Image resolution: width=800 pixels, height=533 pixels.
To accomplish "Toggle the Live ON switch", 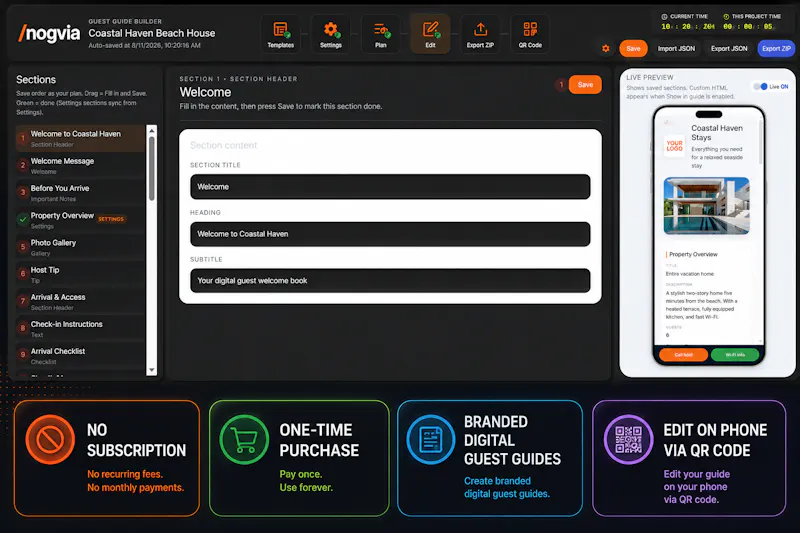I will tap(760, 87).
